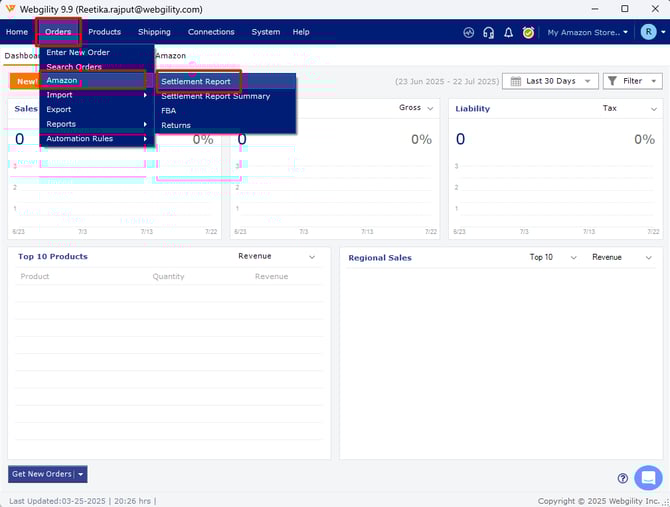Click Returns in the Amazon submenu
Screen dimensions: 670x507
click(x=176, y=125)
